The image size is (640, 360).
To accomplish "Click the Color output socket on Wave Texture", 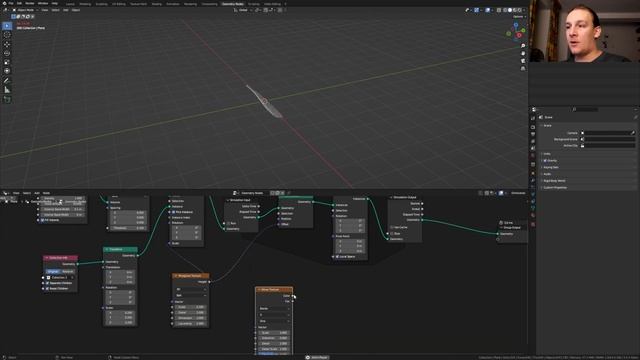I will [293, 296].
